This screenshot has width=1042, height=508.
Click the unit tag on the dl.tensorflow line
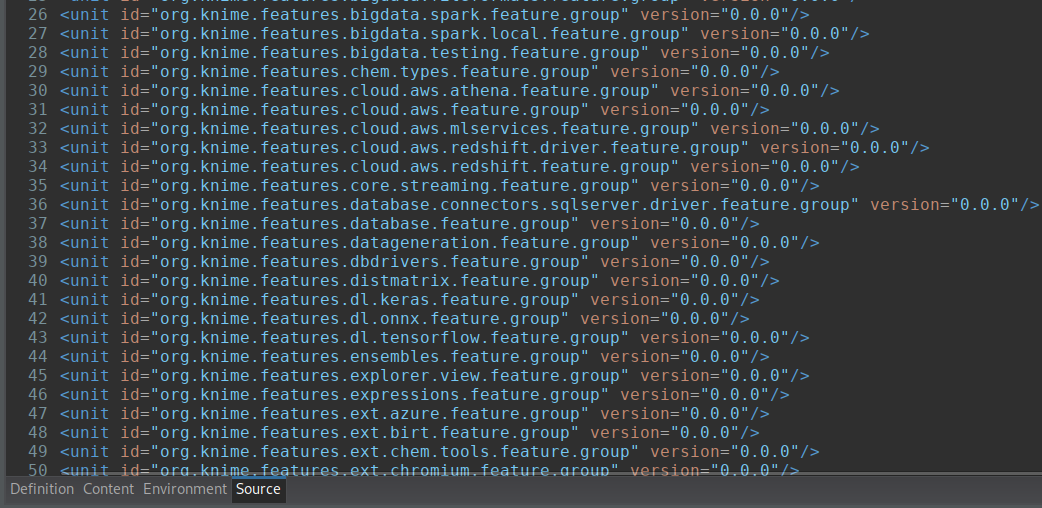click(x=84, y=337)
